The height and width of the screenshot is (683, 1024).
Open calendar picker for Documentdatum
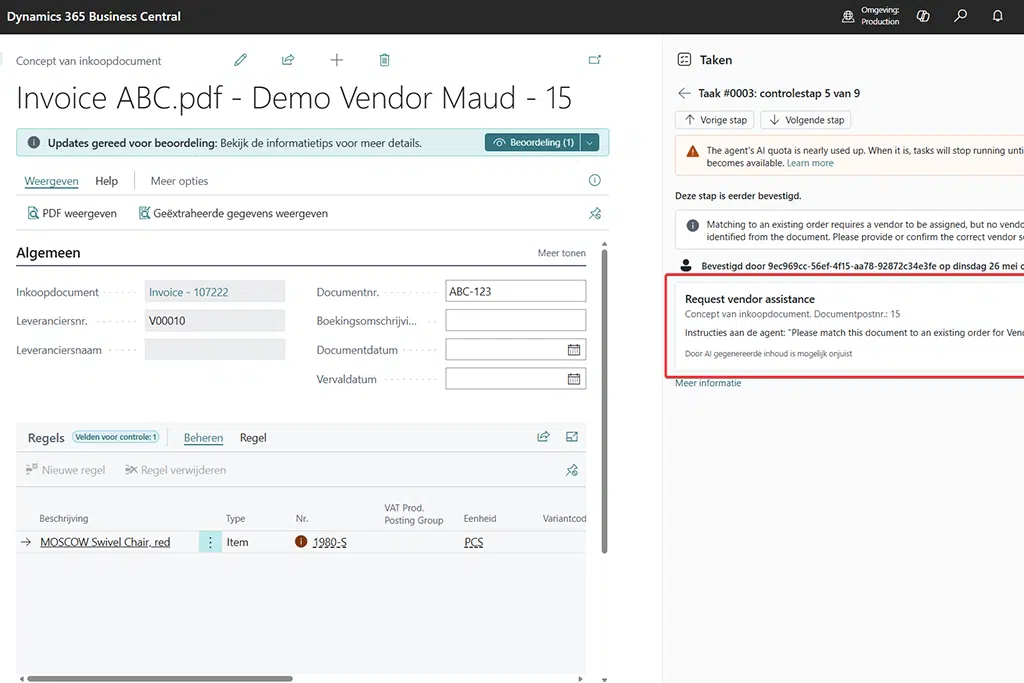(573, 350)
